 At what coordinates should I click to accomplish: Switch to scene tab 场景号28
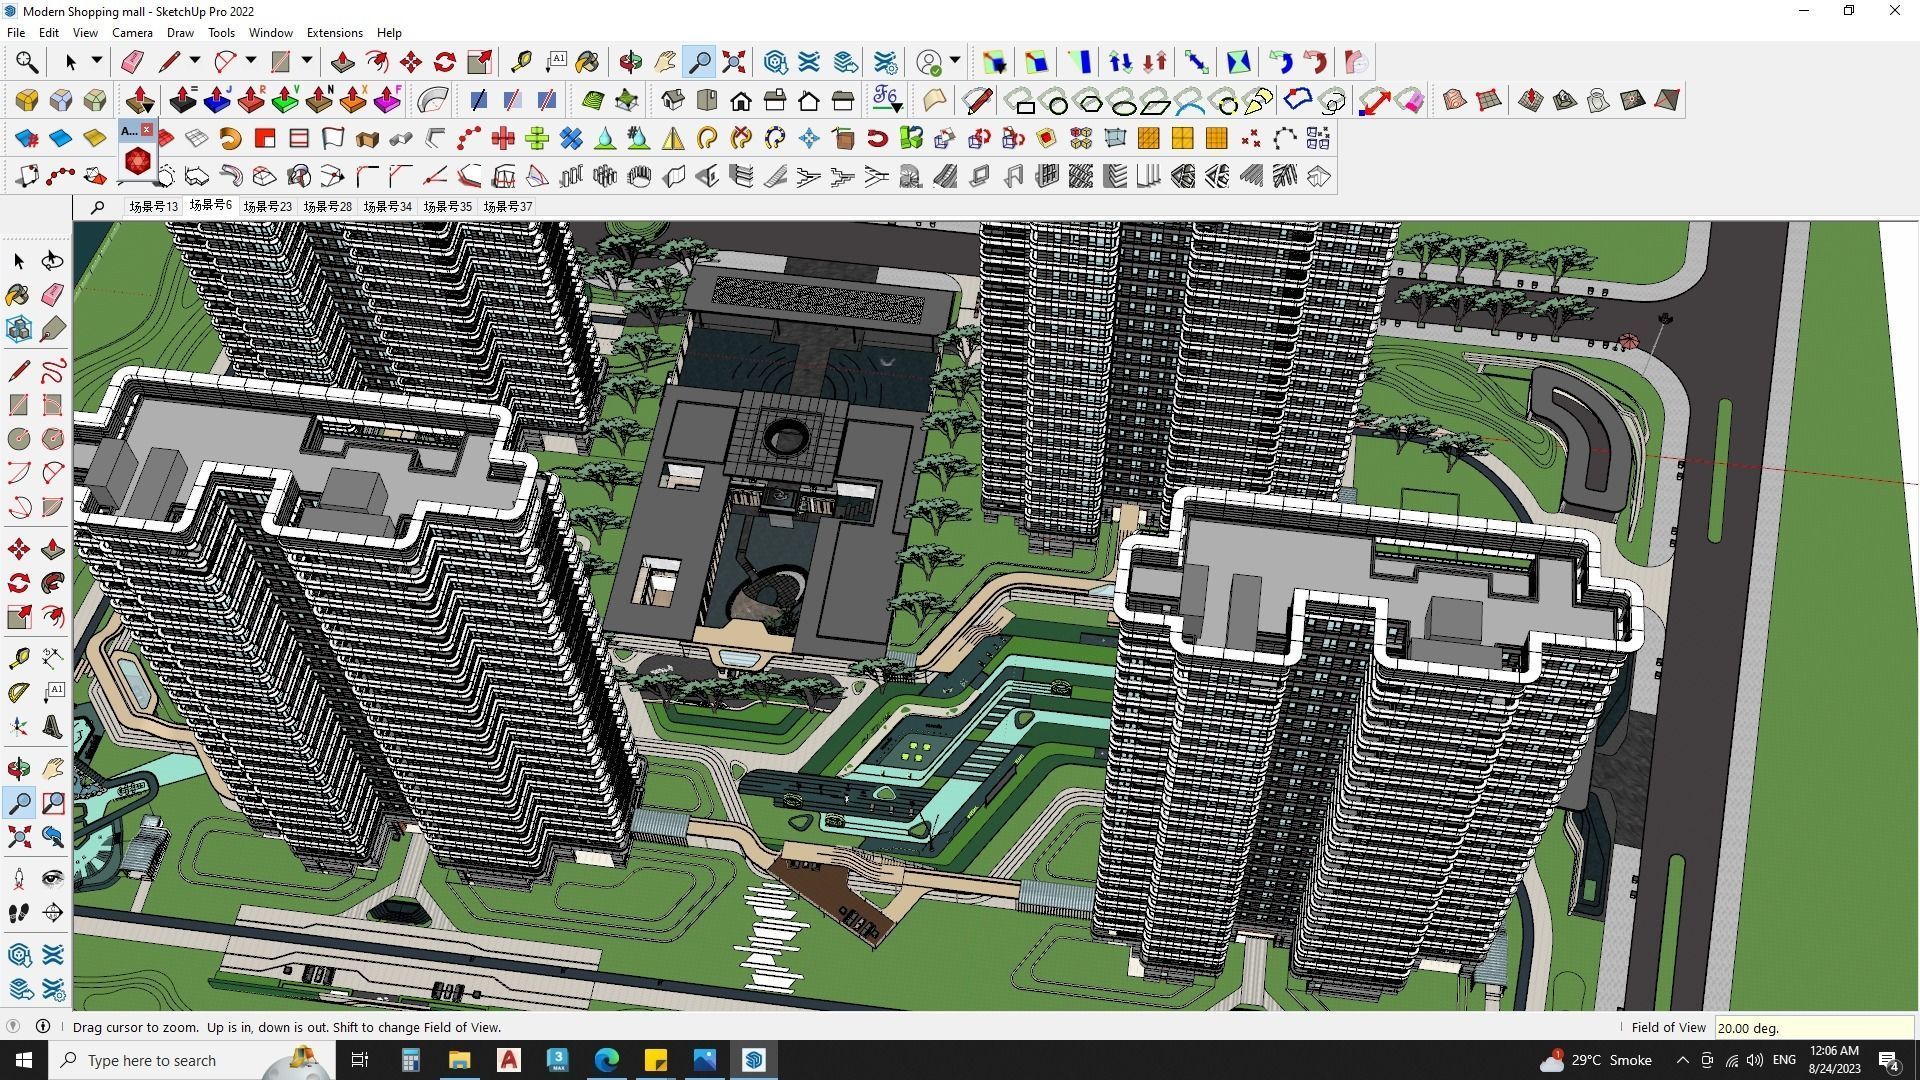pyautogui.click(x=327, y=206)
